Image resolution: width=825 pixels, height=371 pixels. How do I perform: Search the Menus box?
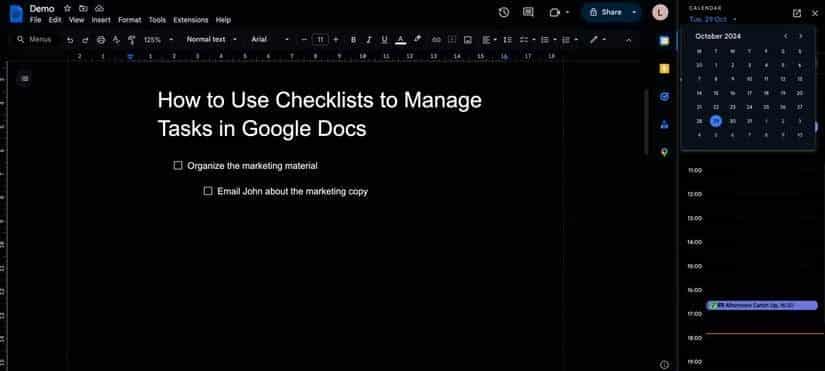coord(35,39)
